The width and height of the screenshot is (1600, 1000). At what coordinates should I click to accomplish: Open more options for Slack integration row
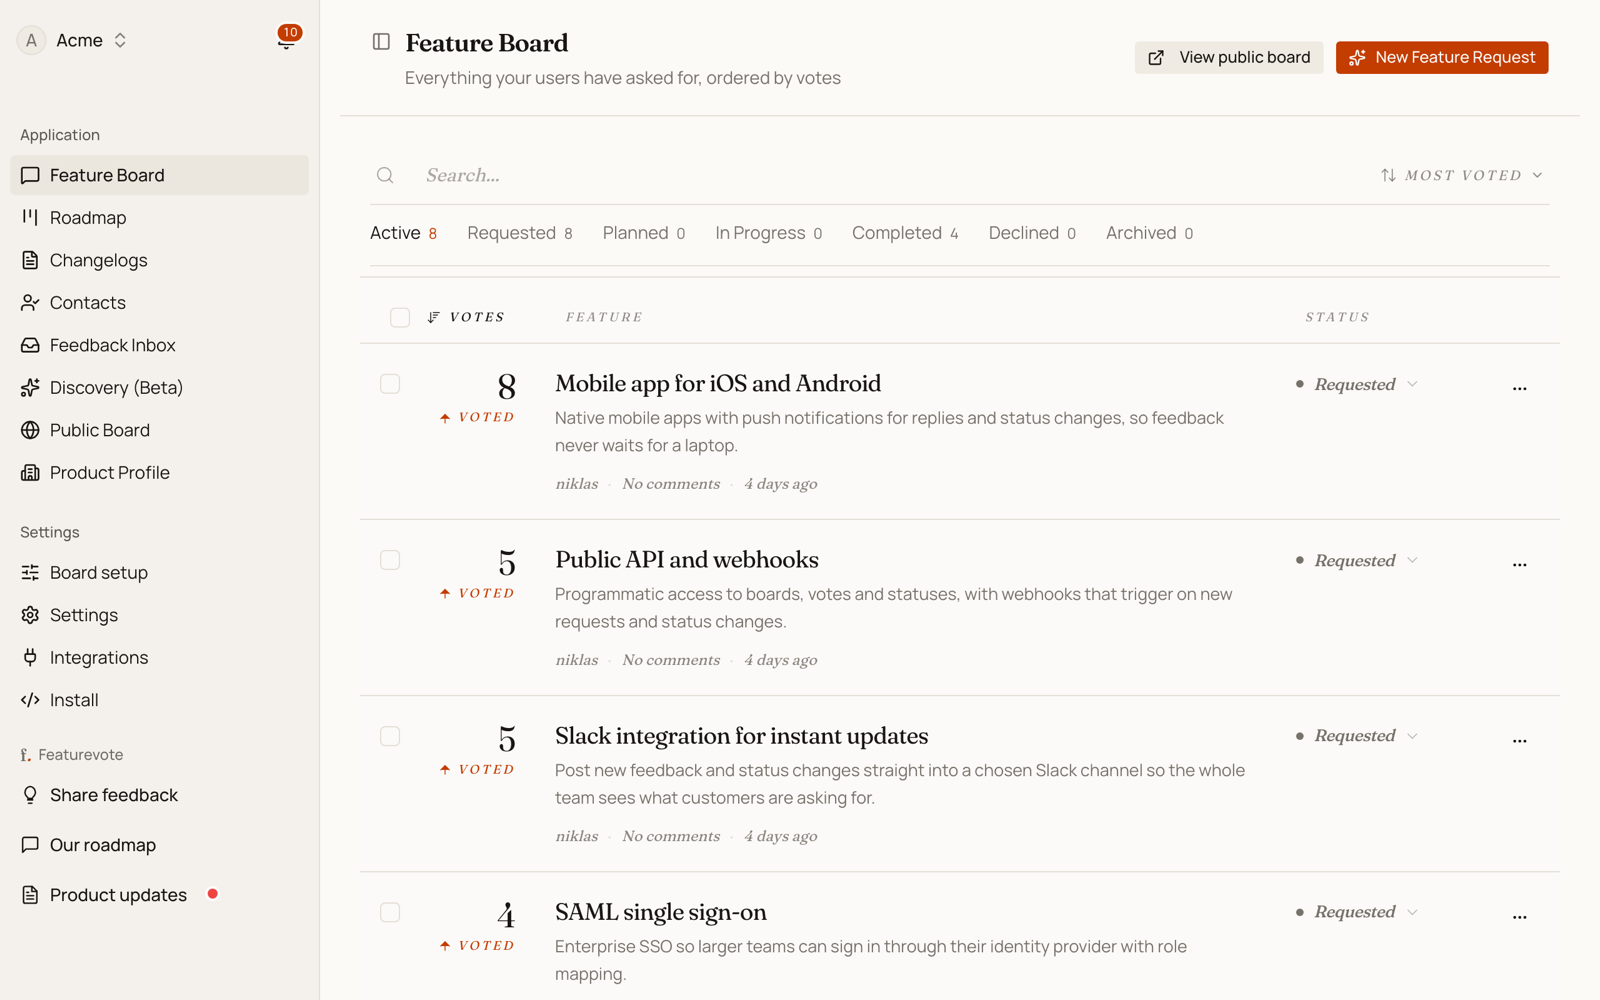pyautogui.click(x=1519, y=740)
